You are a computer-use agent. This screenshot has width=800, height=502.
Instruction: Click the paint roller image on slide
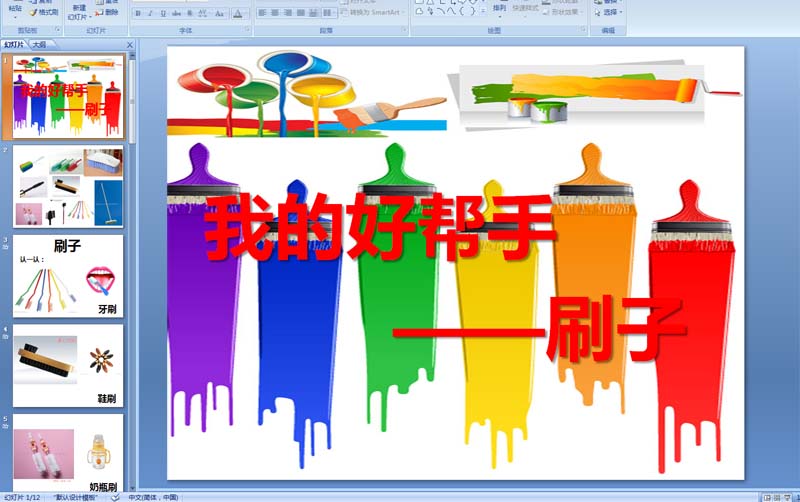tap(595, 95)
